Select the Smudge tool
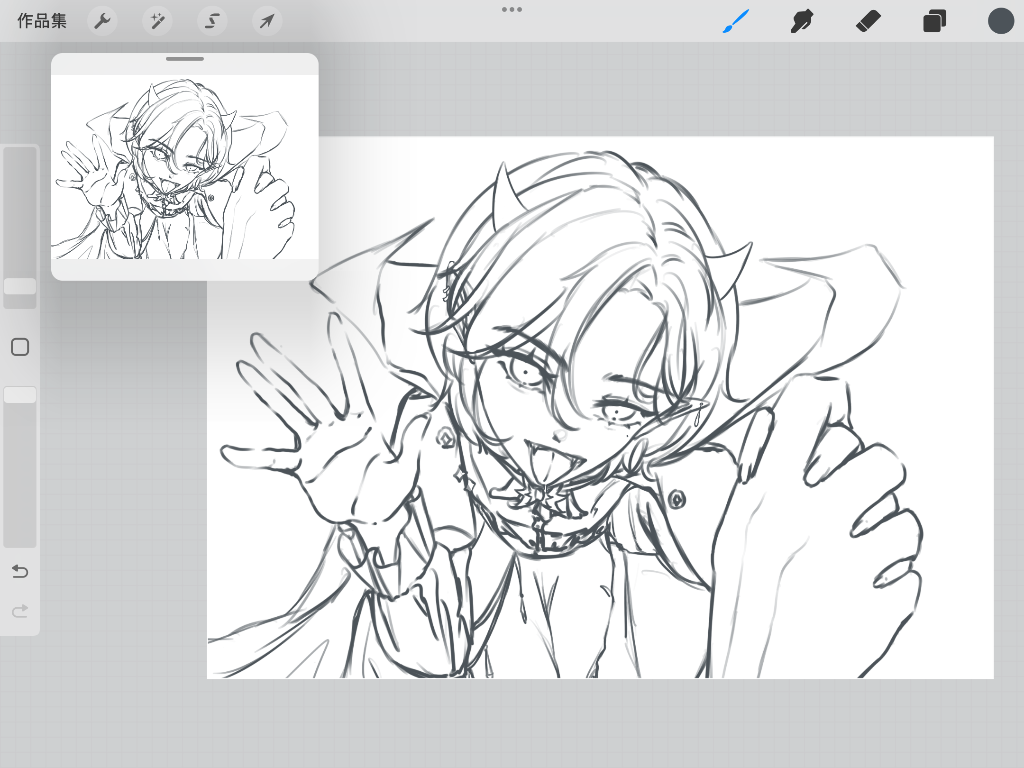Viewport: 1024px width, 768px height. pyautogui.click(x=801, y=21)
